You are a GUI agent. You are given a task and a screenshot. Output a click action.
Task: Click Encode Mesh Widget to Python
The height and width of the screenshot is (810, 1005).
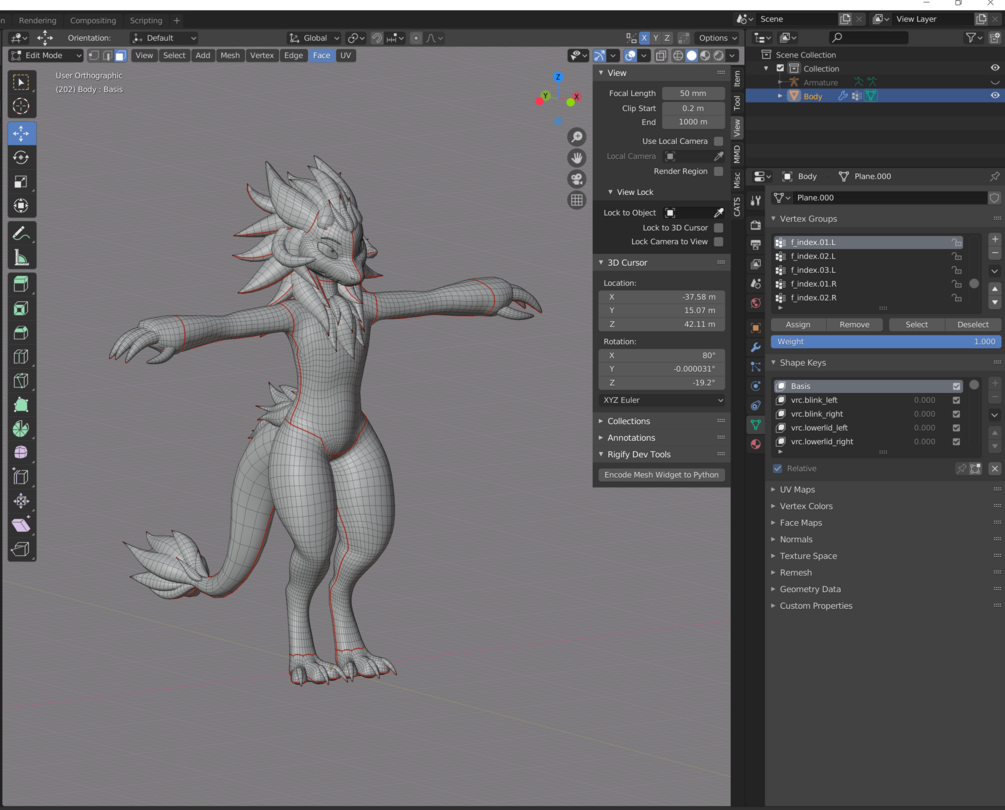(x=661, y=475)
